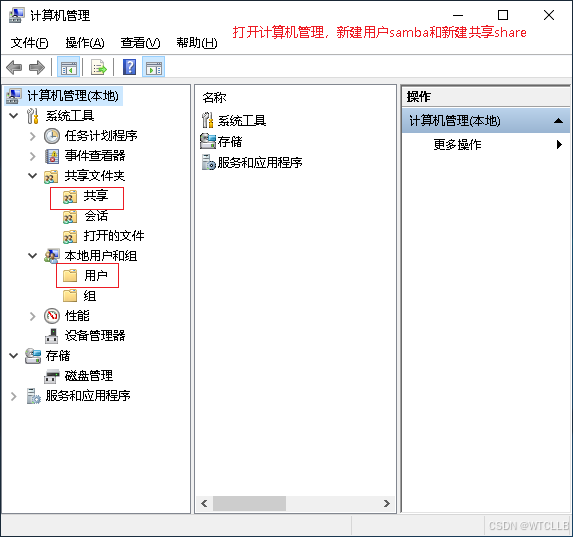Click the 组 folder icon
The height and width of the screenshot is (537, 573).
[70, 296]
